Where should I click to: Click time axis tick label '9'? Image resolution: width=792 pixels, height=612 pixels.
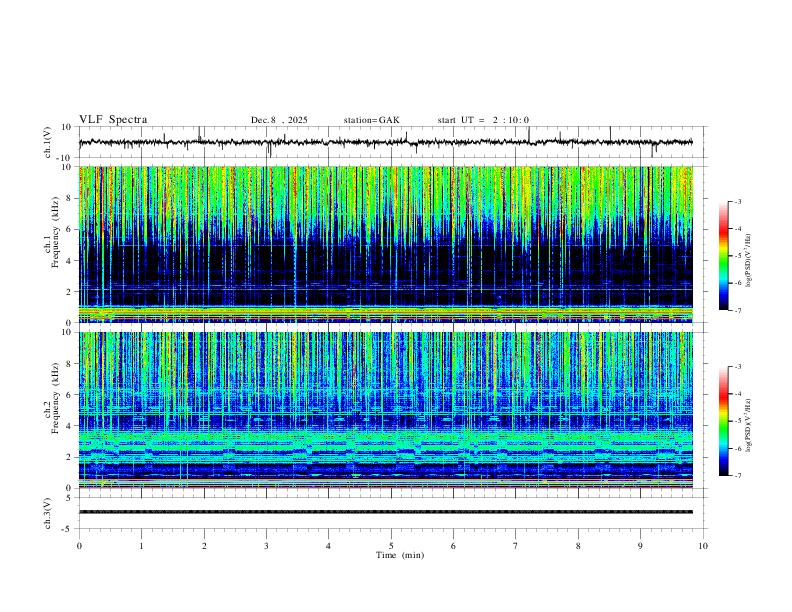(x=640, y=546)
